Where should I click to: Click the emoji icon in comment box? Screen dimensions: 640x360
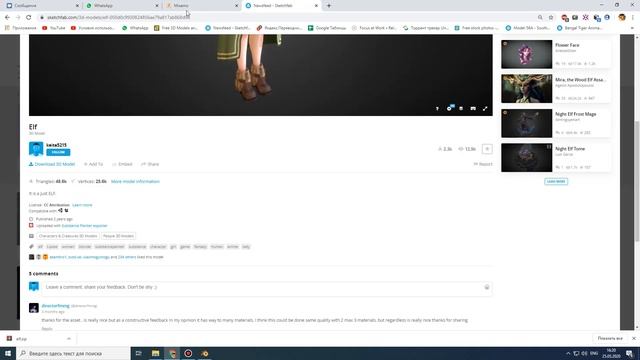click(x=487, y=287)
